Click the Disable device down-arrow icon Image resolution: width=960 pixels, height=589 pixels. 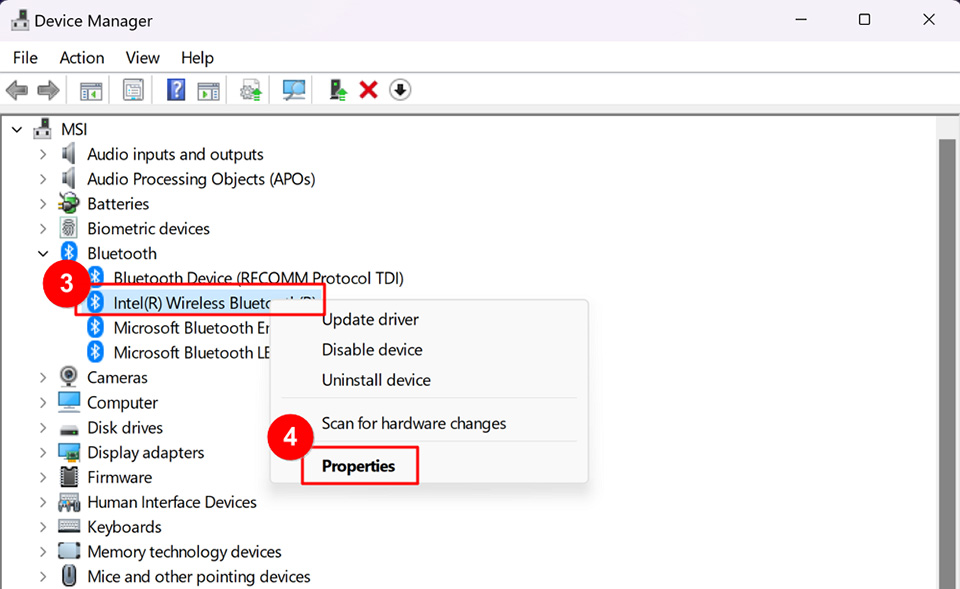[x=400, y=91]
